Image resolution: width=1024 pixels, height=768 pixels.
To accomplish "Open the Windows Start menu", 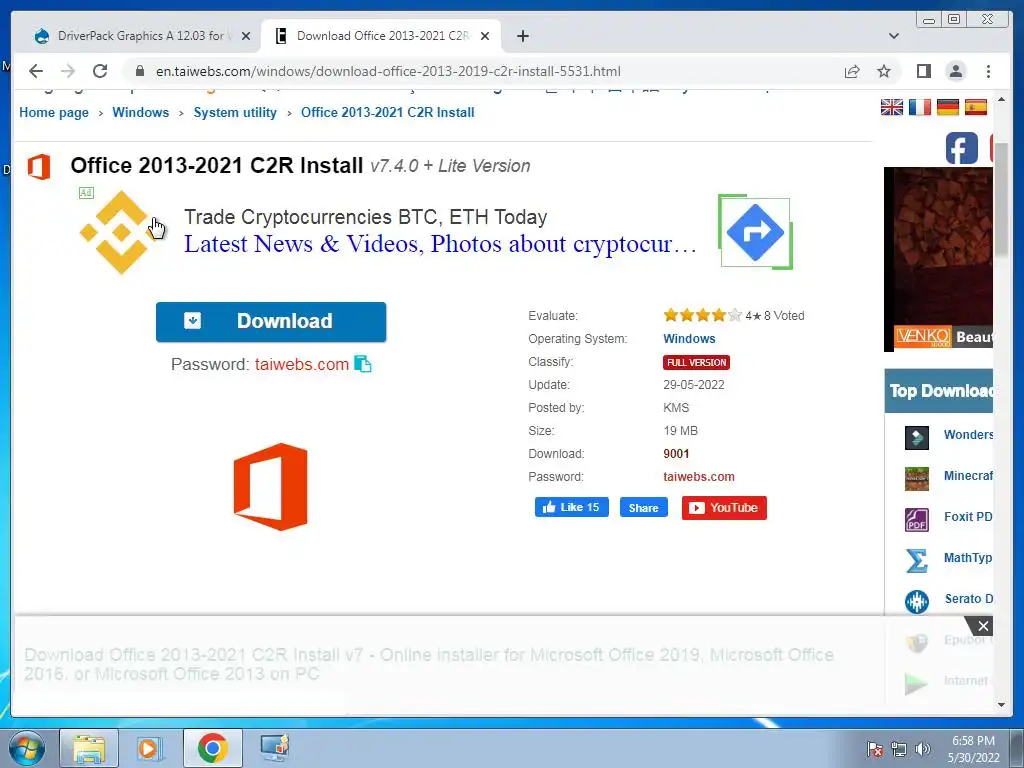I will pos(26,748).
